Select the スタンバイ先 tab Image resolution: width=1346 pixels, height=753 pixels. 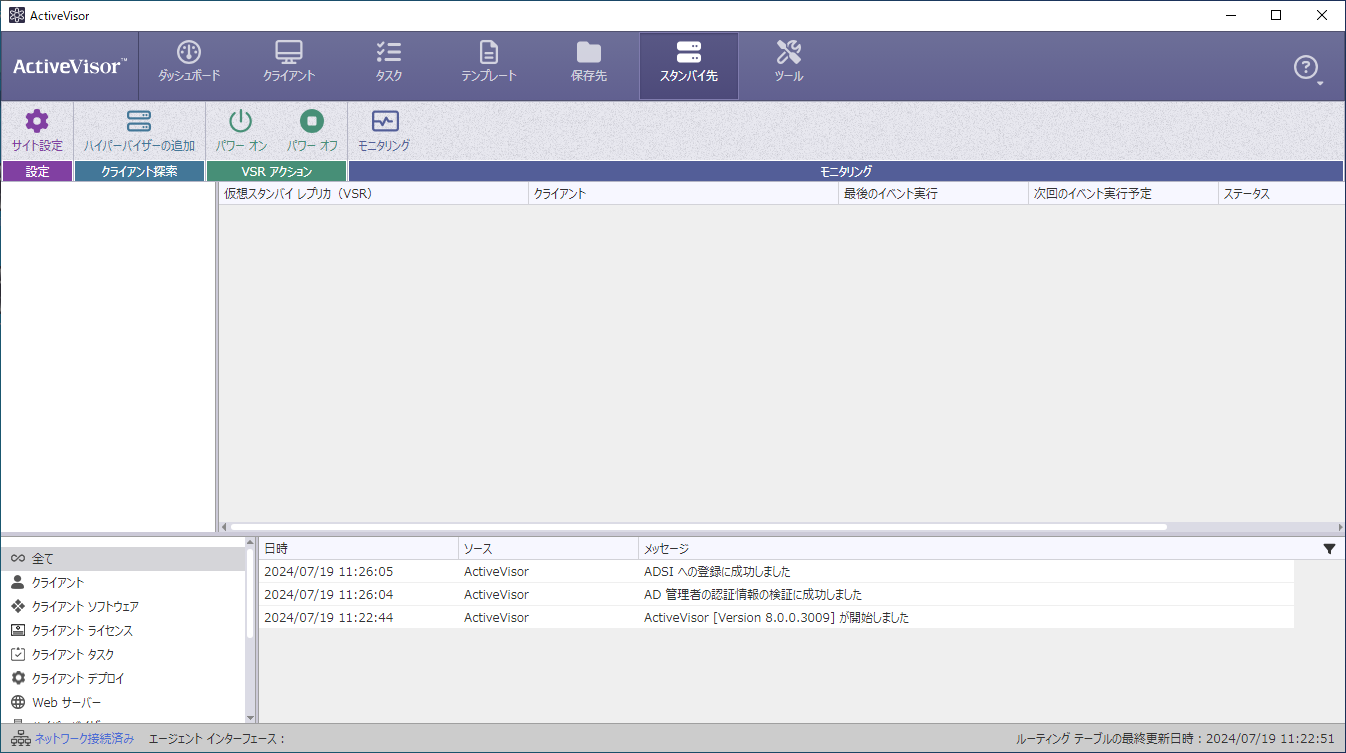coord(689,66)
